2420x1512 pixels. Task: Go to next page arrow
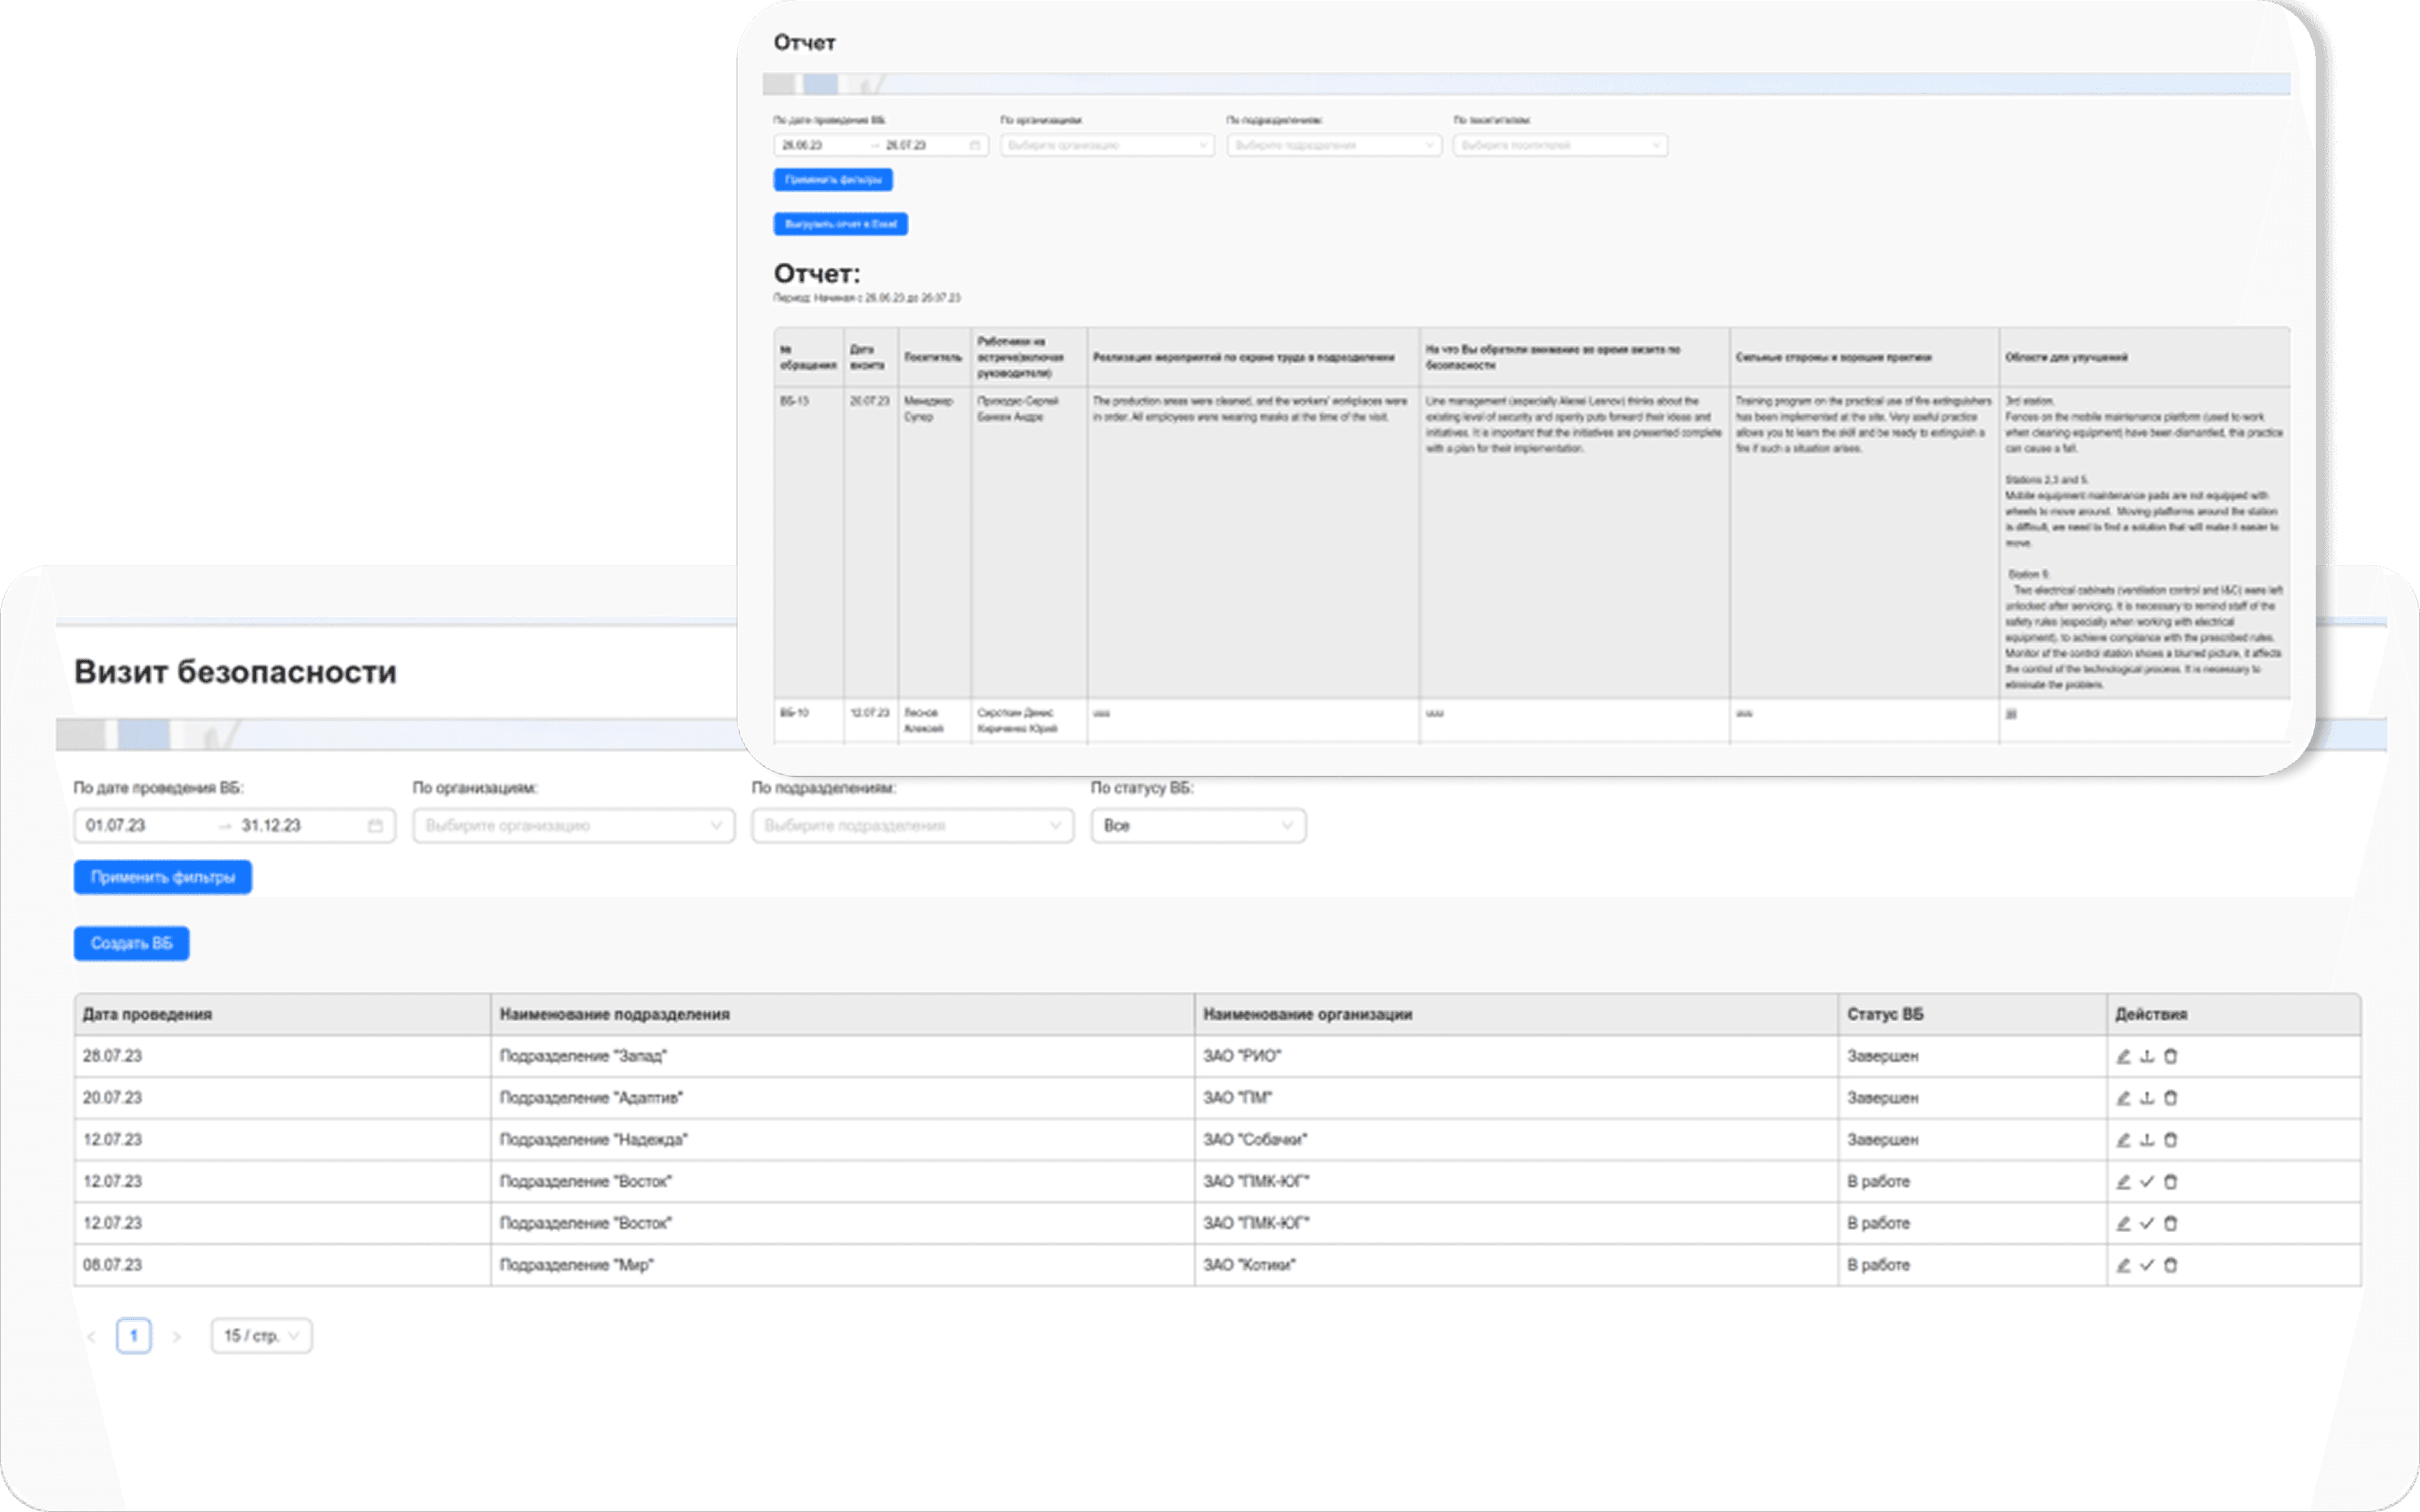point(177,1336)
